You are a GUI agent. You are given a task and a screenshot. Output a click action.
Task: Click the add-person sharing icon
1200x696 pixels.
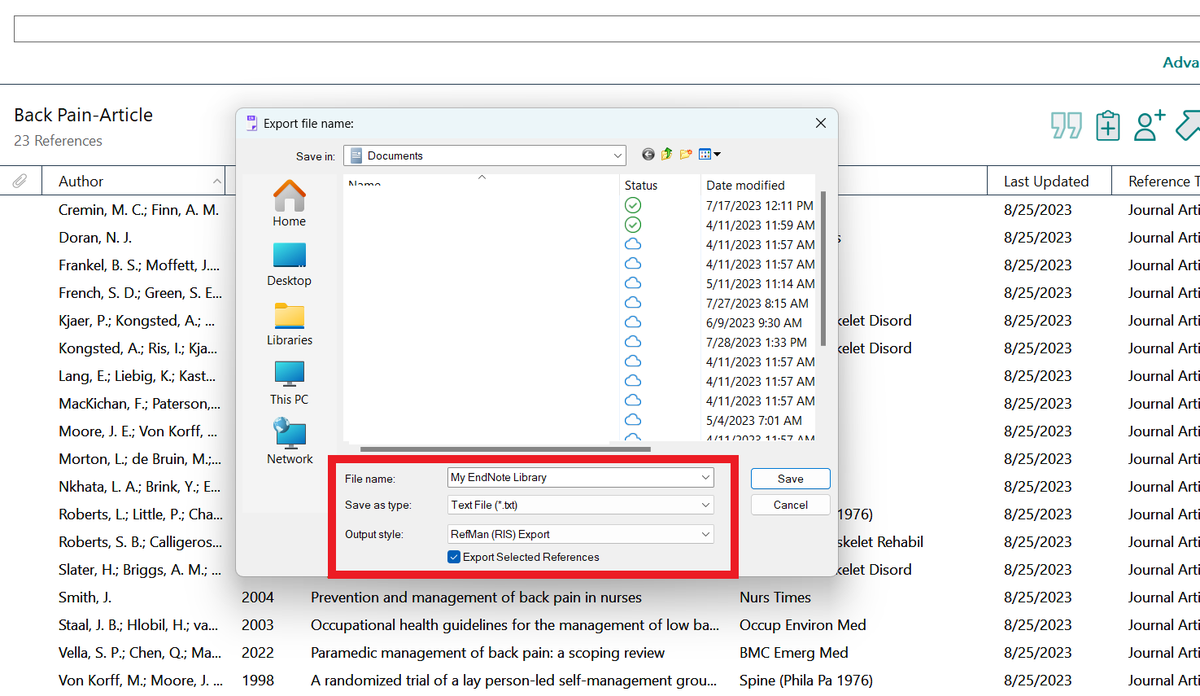1148,126
